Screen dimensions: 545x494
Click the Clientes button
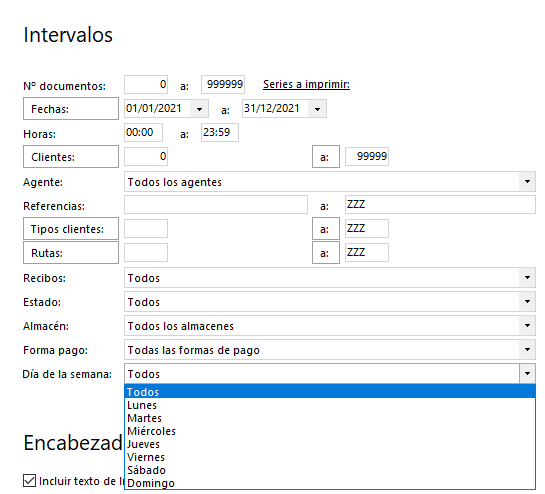(x=71, y=157)
